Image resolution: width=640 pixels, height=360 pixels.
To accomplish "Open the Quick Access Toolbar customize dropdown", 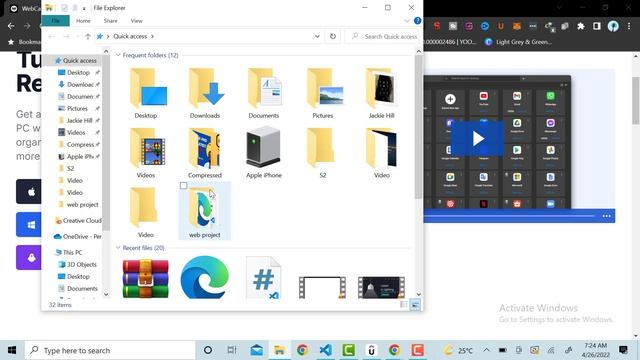I will tap(84, 8).
